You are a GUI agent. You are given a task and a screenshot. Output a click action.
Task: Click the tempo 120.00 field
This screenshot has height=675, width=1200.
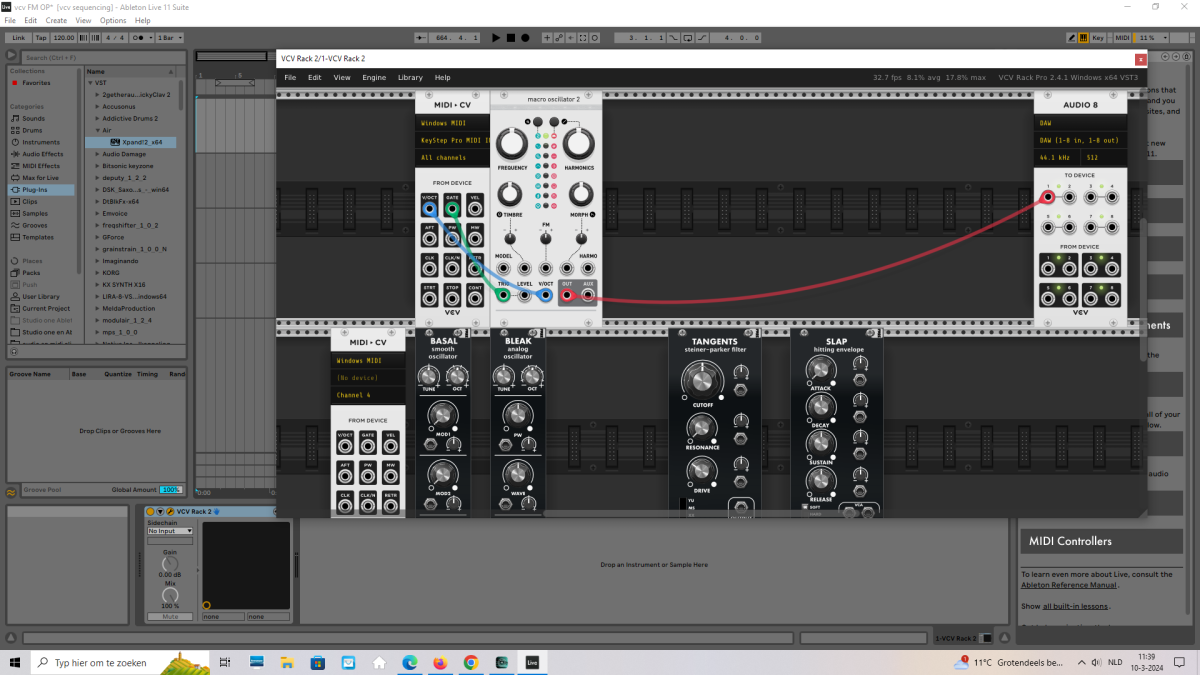pos(63,37)
